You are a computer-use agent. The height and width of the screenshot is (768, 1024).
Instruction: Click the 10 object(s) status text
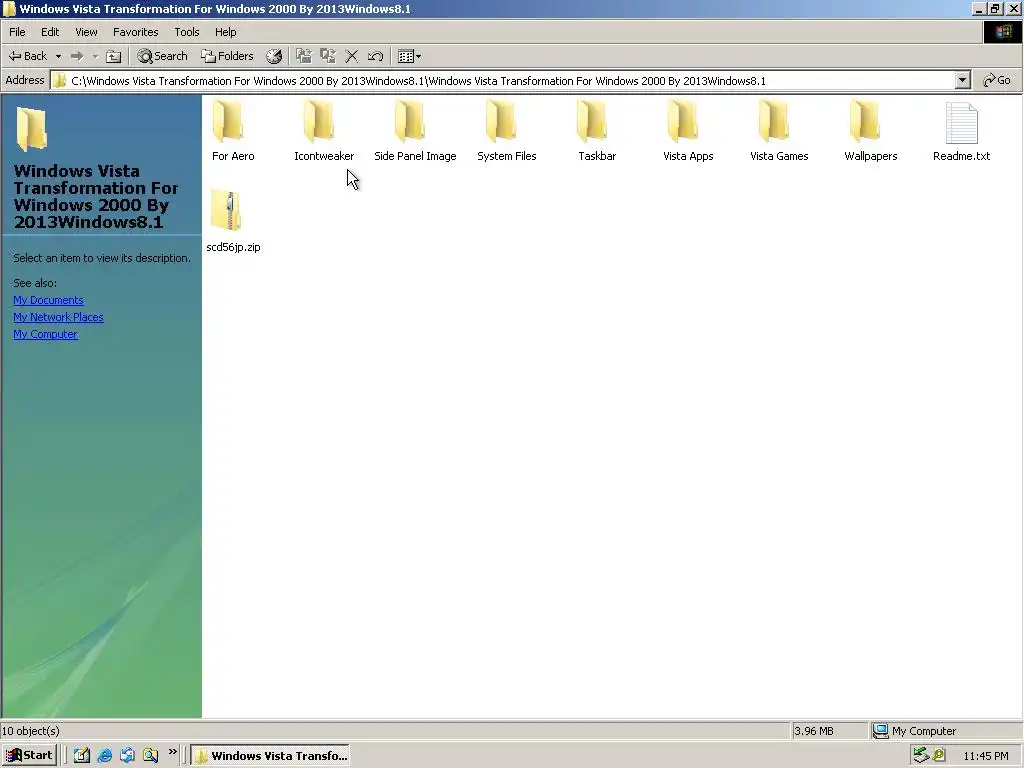coord(31,731)
